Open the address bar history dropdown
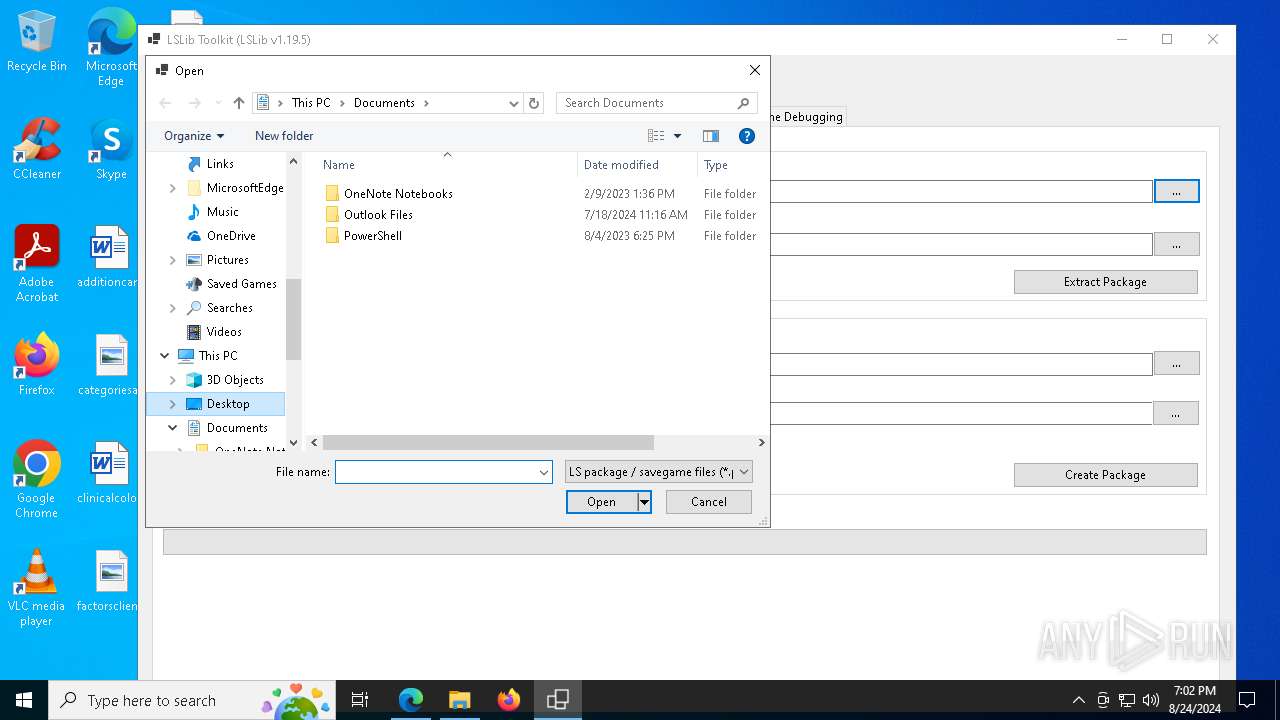This screenshot has height=720, width=1280. tap(513, 103)
